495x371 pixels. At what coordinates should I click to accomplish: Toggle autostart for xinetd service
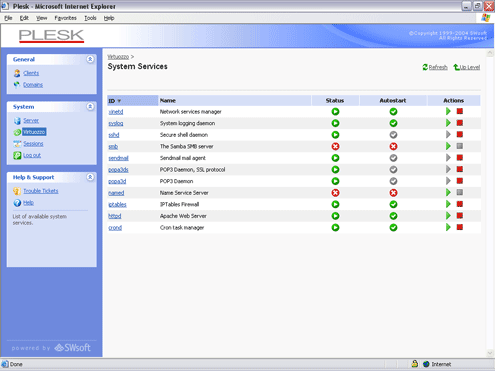click(x=393, y=112)
